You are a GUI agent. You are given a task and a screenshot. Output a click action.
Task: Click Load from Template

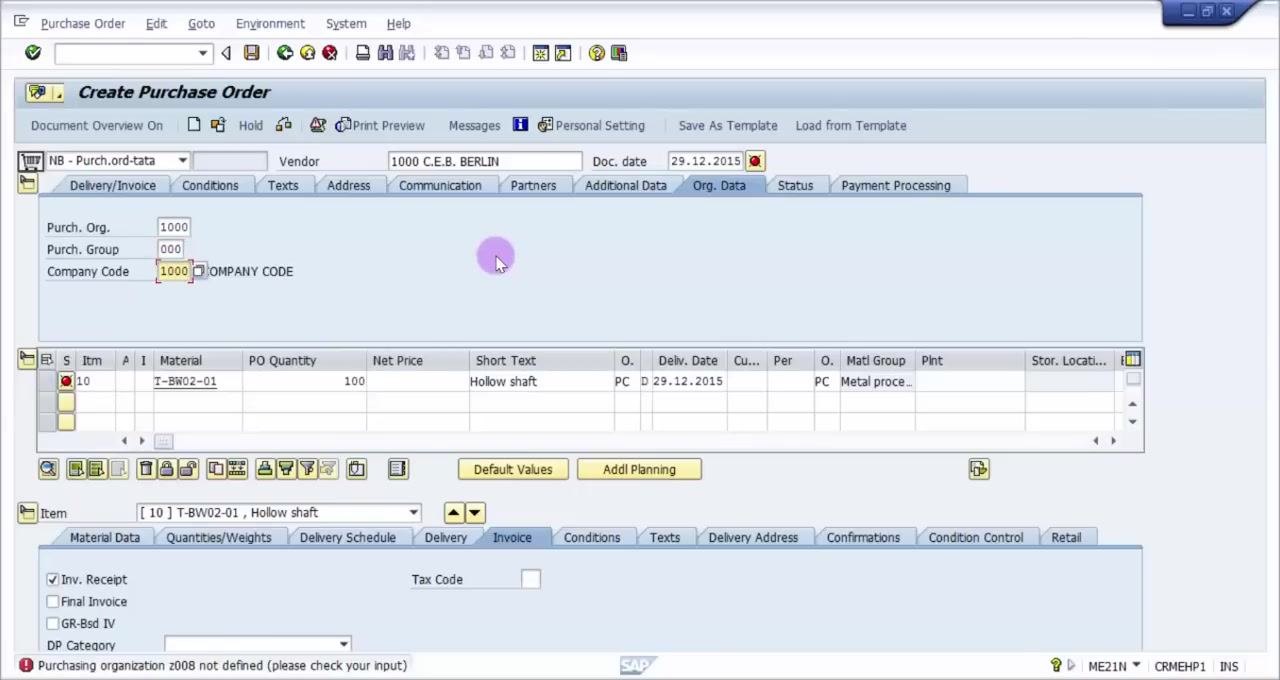(851, 125)
